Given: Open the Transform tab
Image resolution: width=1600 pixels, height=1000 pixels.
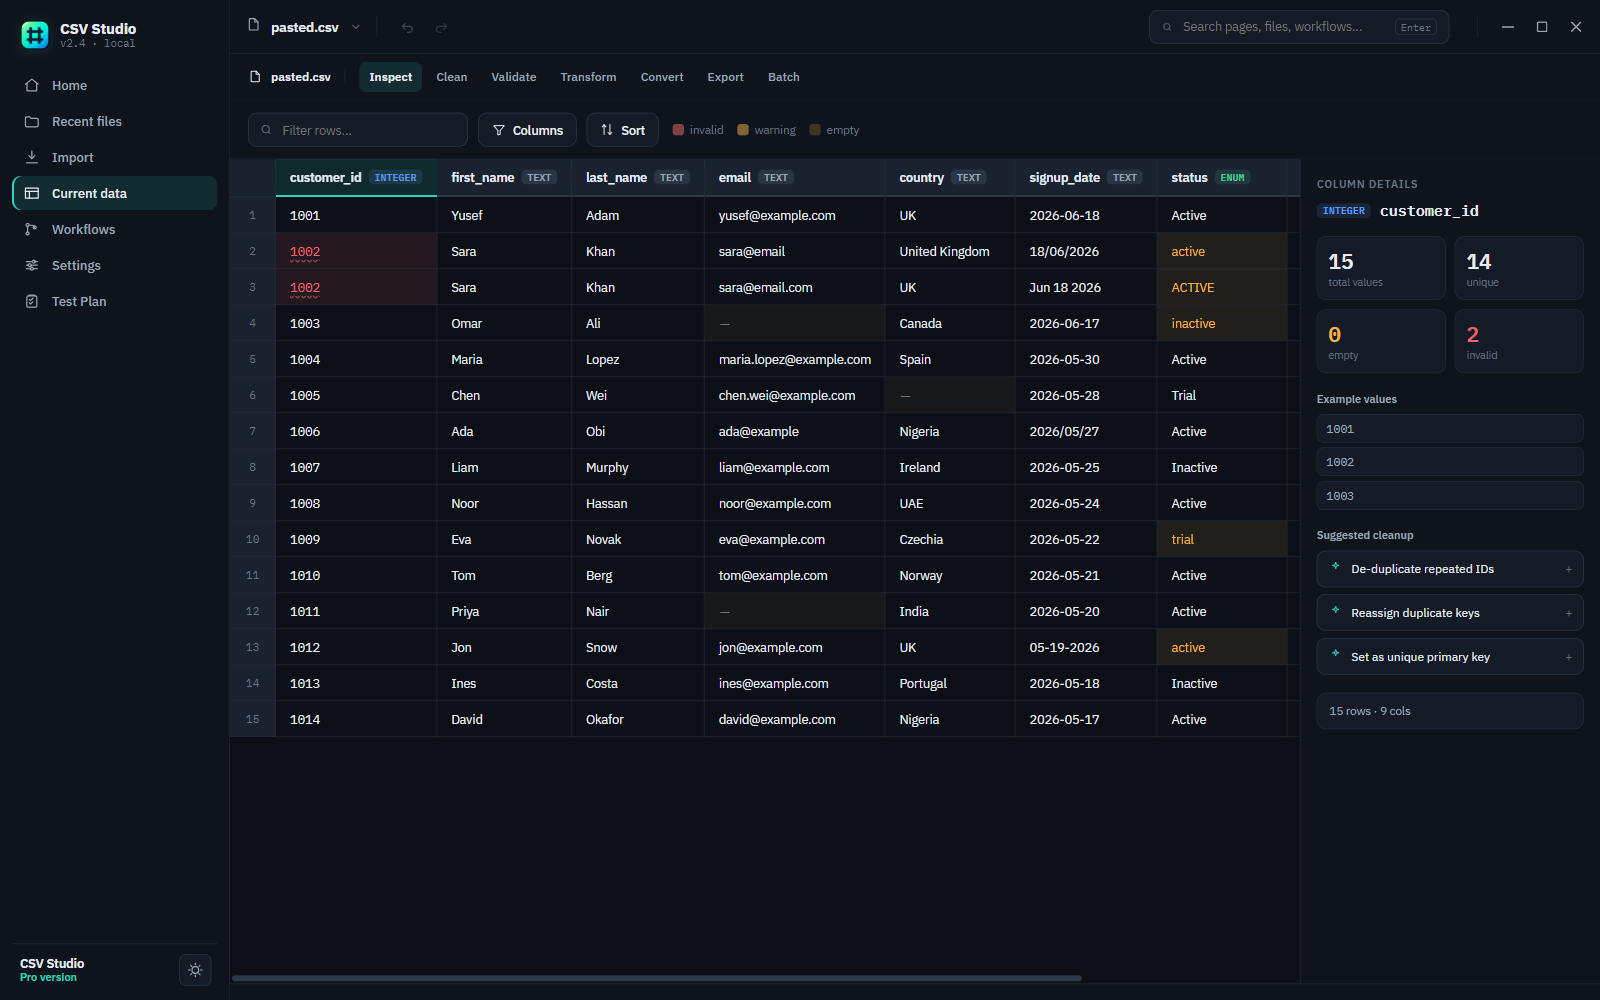Looking at the screenshot, I should pos(588,77).
